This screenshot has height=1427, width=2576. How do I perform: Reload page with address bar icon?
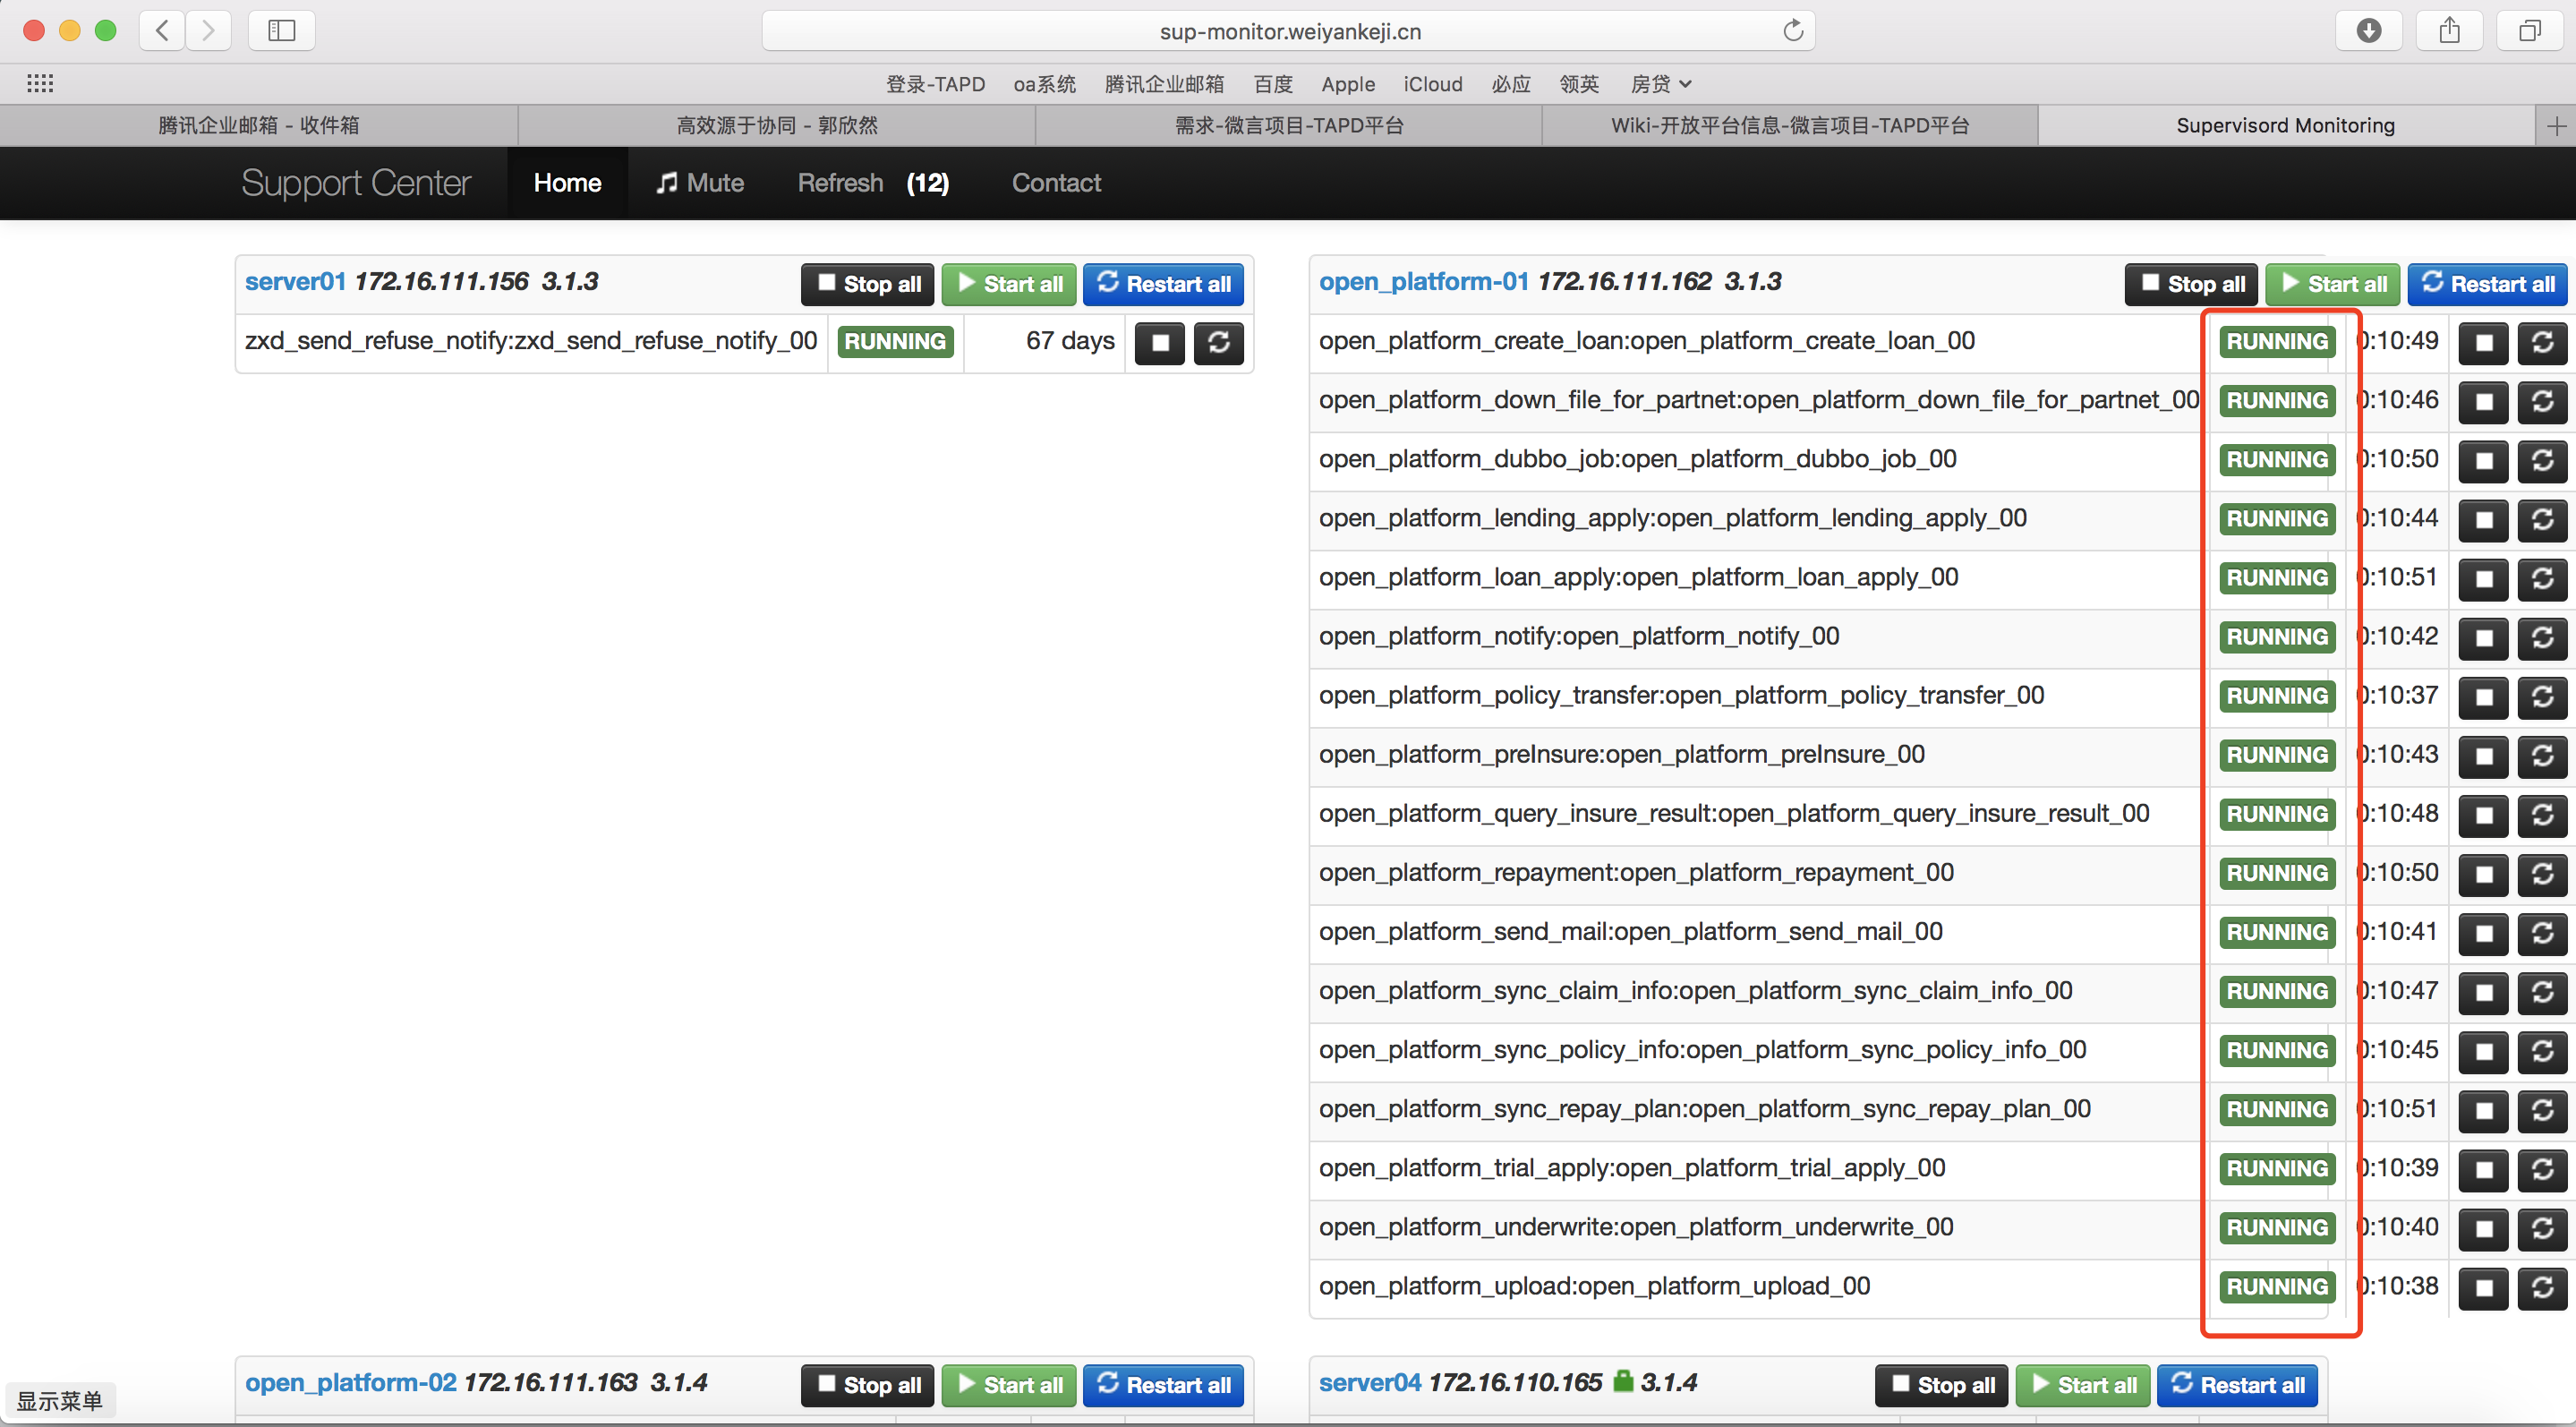pos(1793,30)
